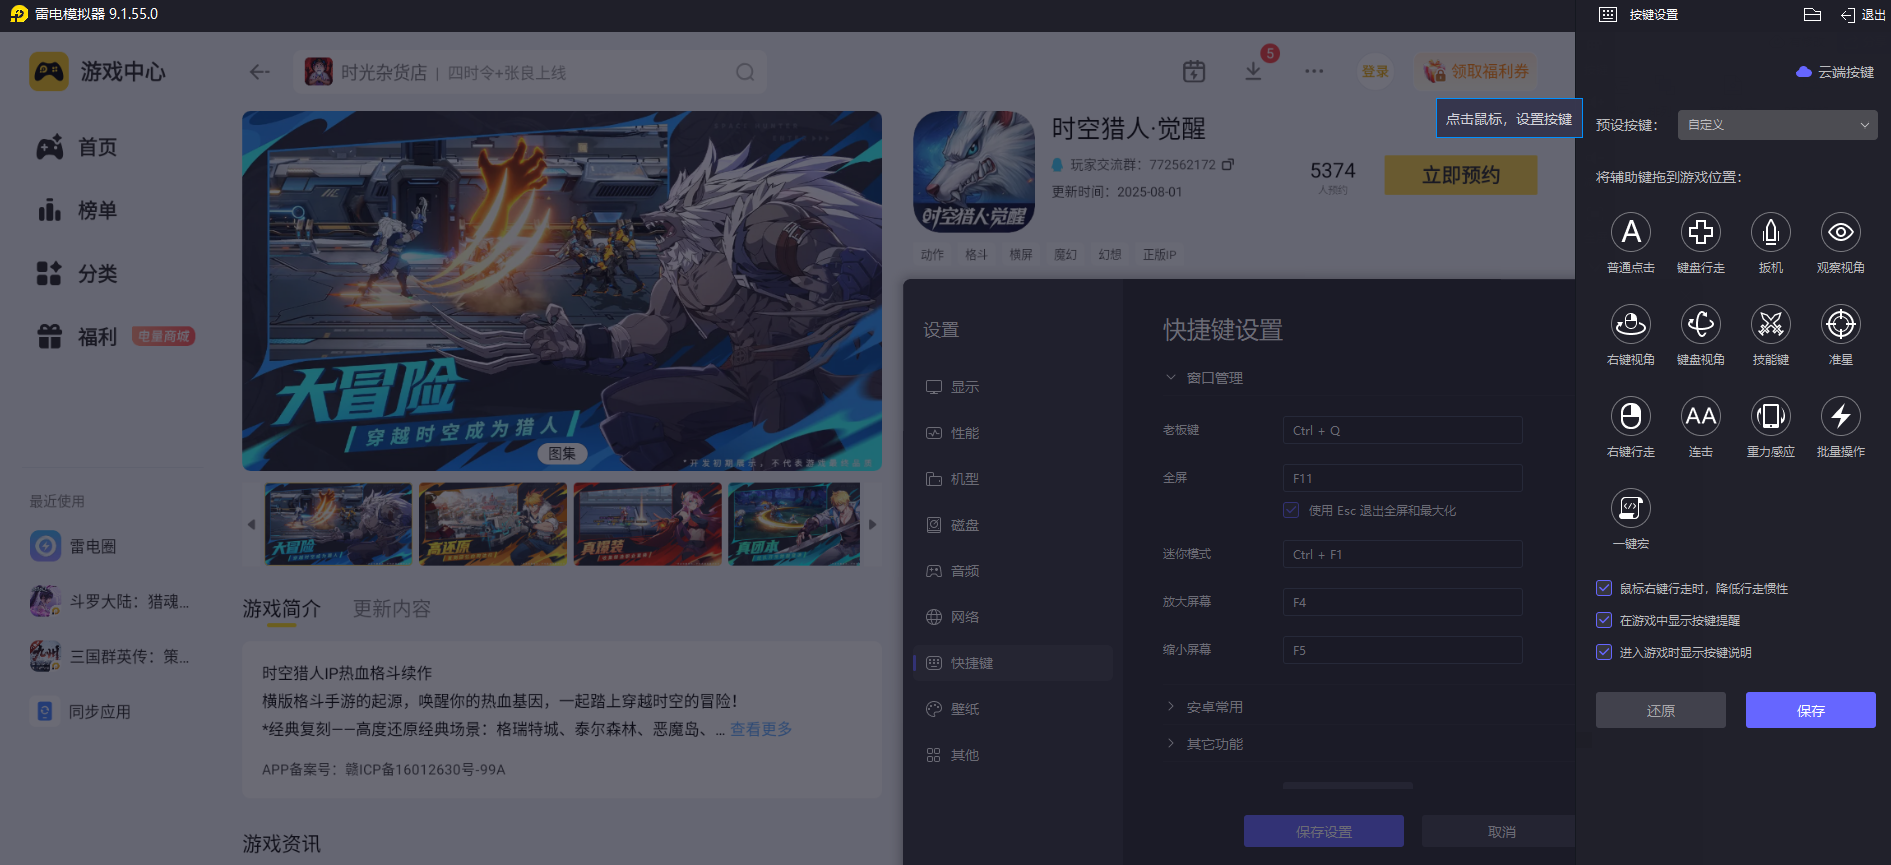1891x865 pixels.
Task: Click 保存 to save key mapping
Action: click(1811, 710)
